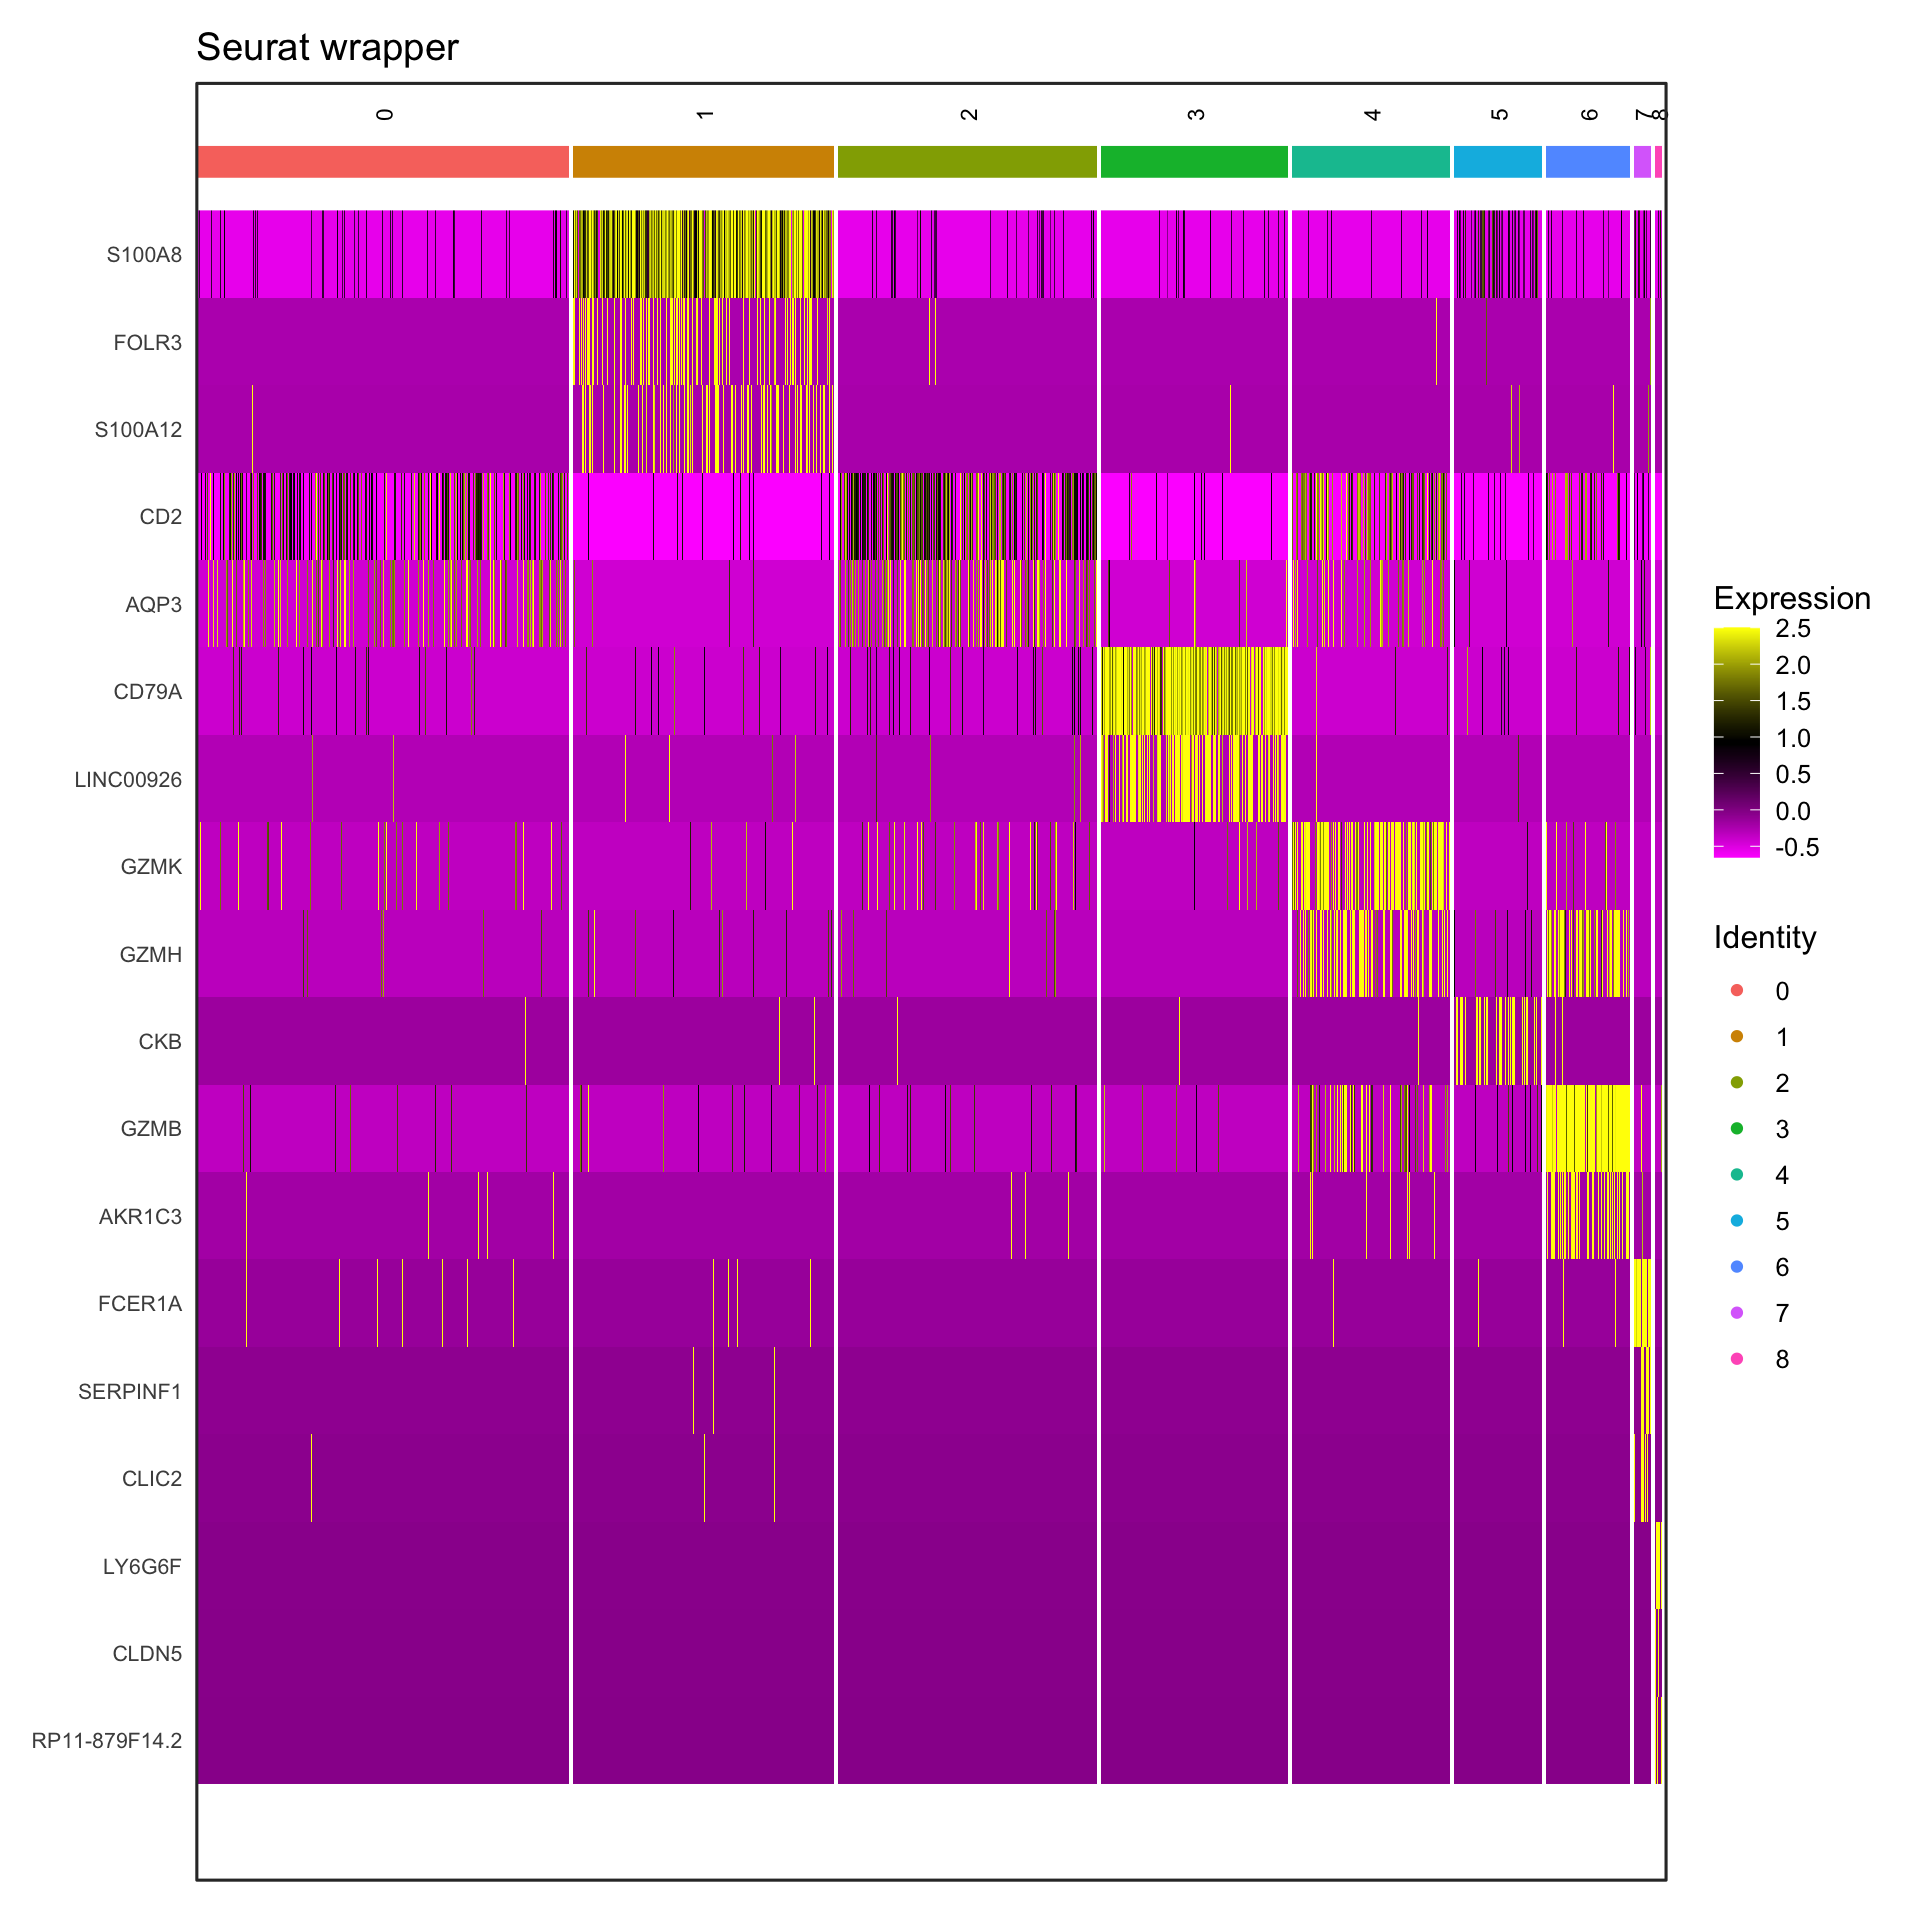Click the S100A8 gene label

click(144, 255)
